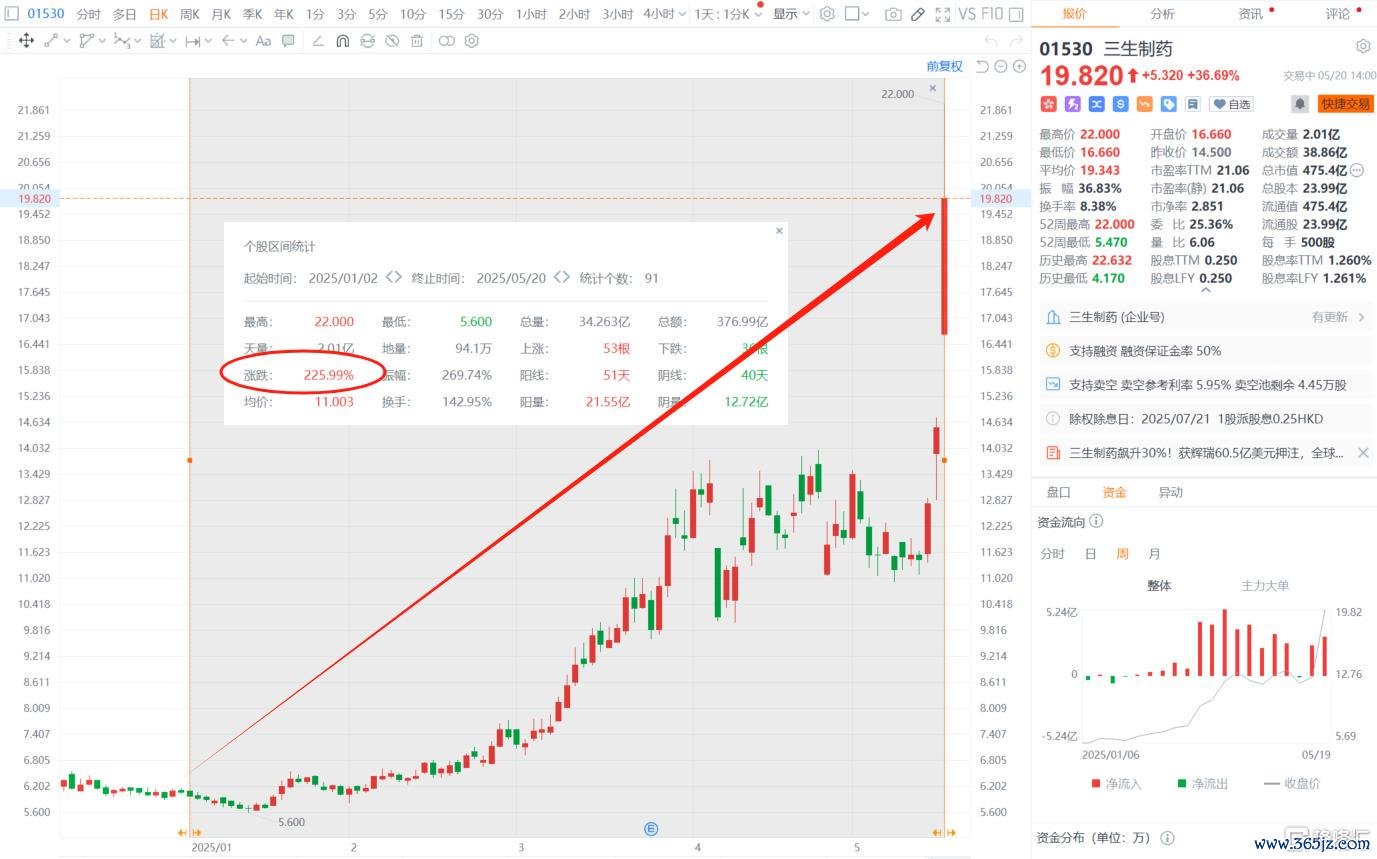1377x859 pixels.
Task: Hide all drawings with crossed-eye icon
Action: point(392,41)
